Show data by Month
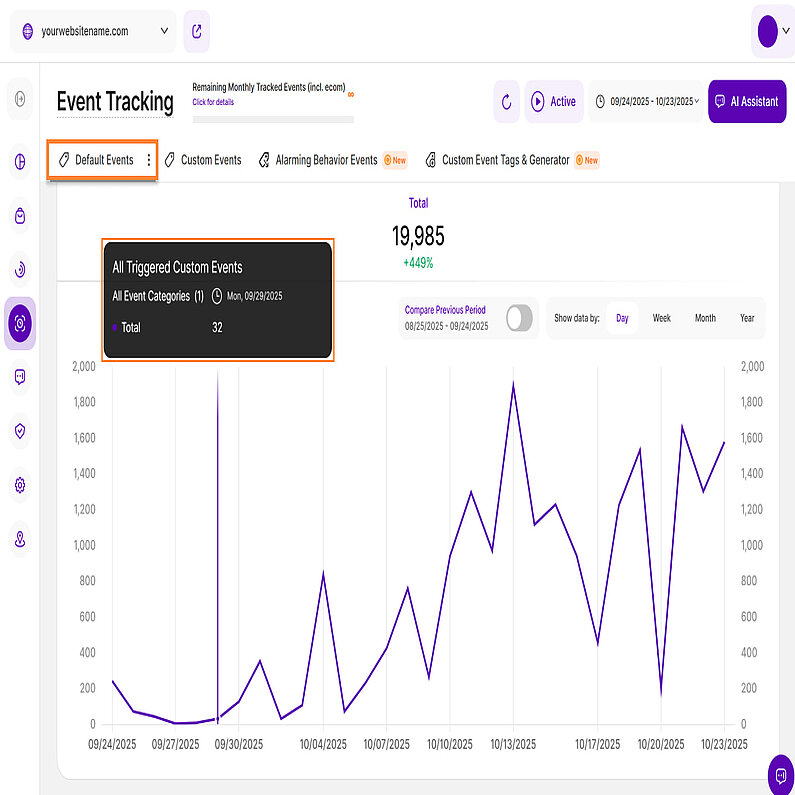This screenshot has width=795, height=795. click(x=705, y=318)
